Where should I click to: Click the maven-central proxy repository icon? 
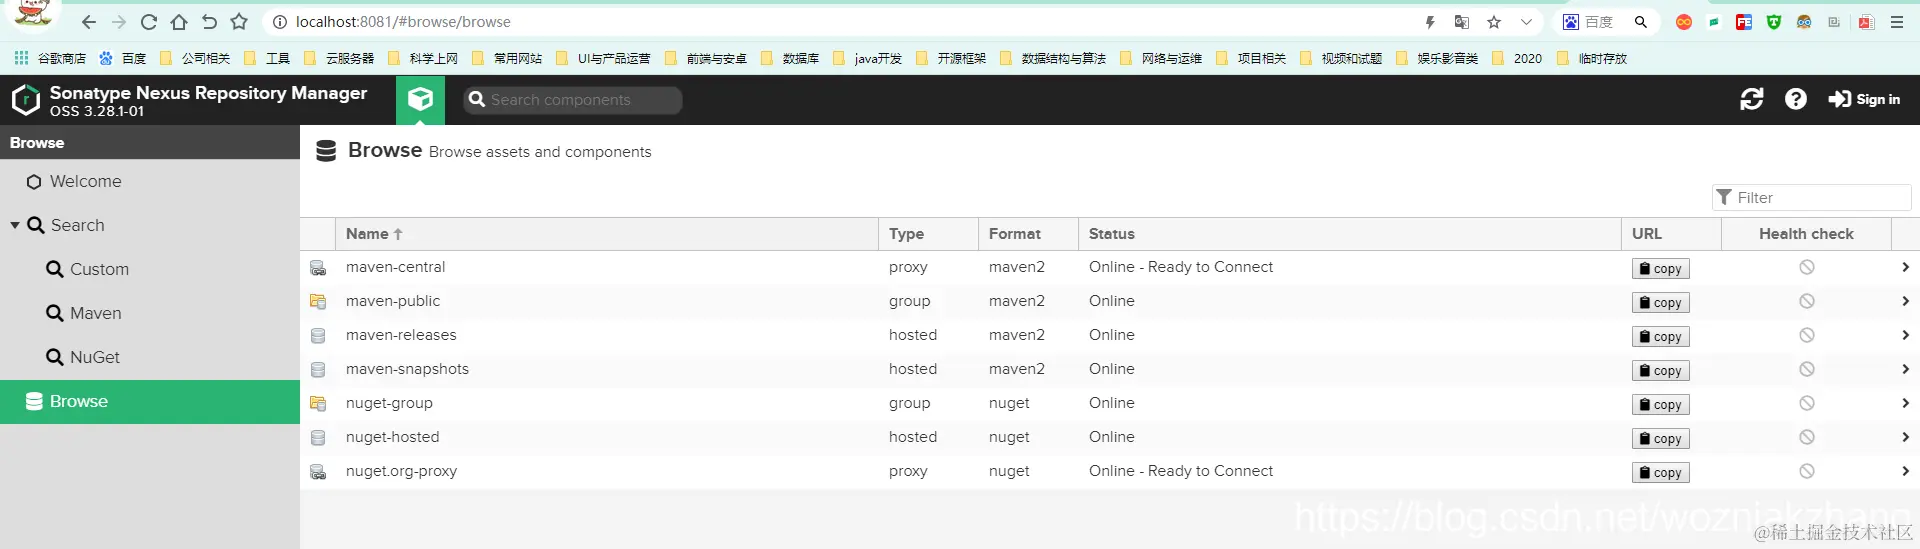pos(318,268)
